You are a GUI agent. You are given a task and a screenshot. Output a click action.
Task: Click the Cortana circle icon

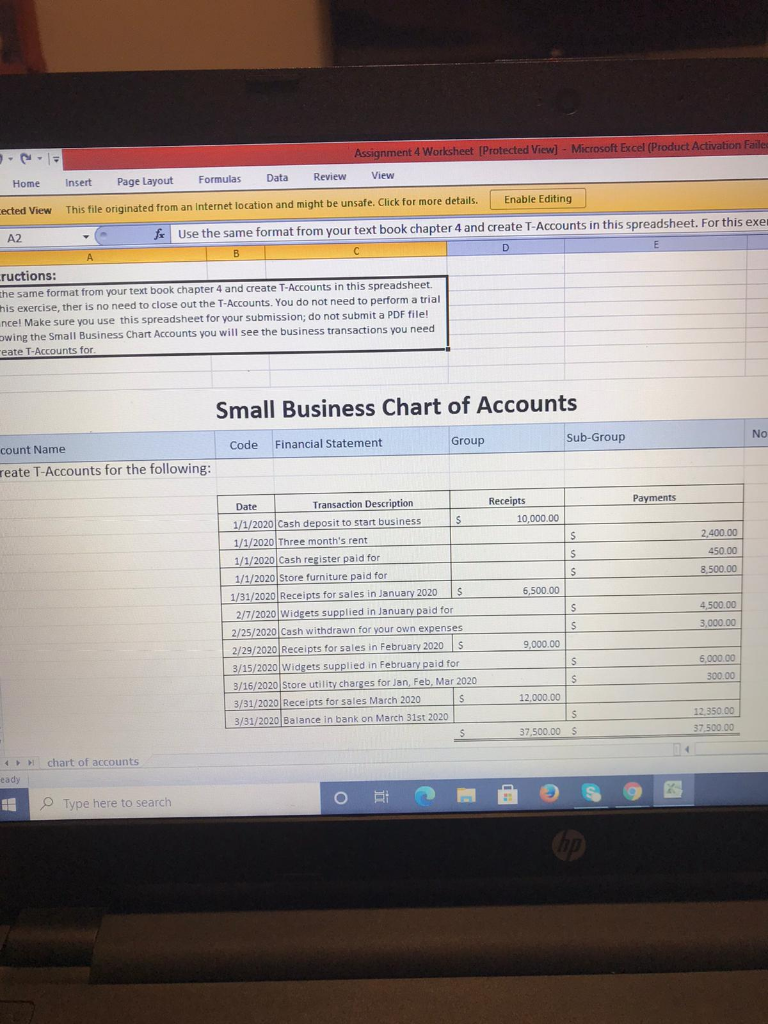pyautogui.click(x=340, y=798)
